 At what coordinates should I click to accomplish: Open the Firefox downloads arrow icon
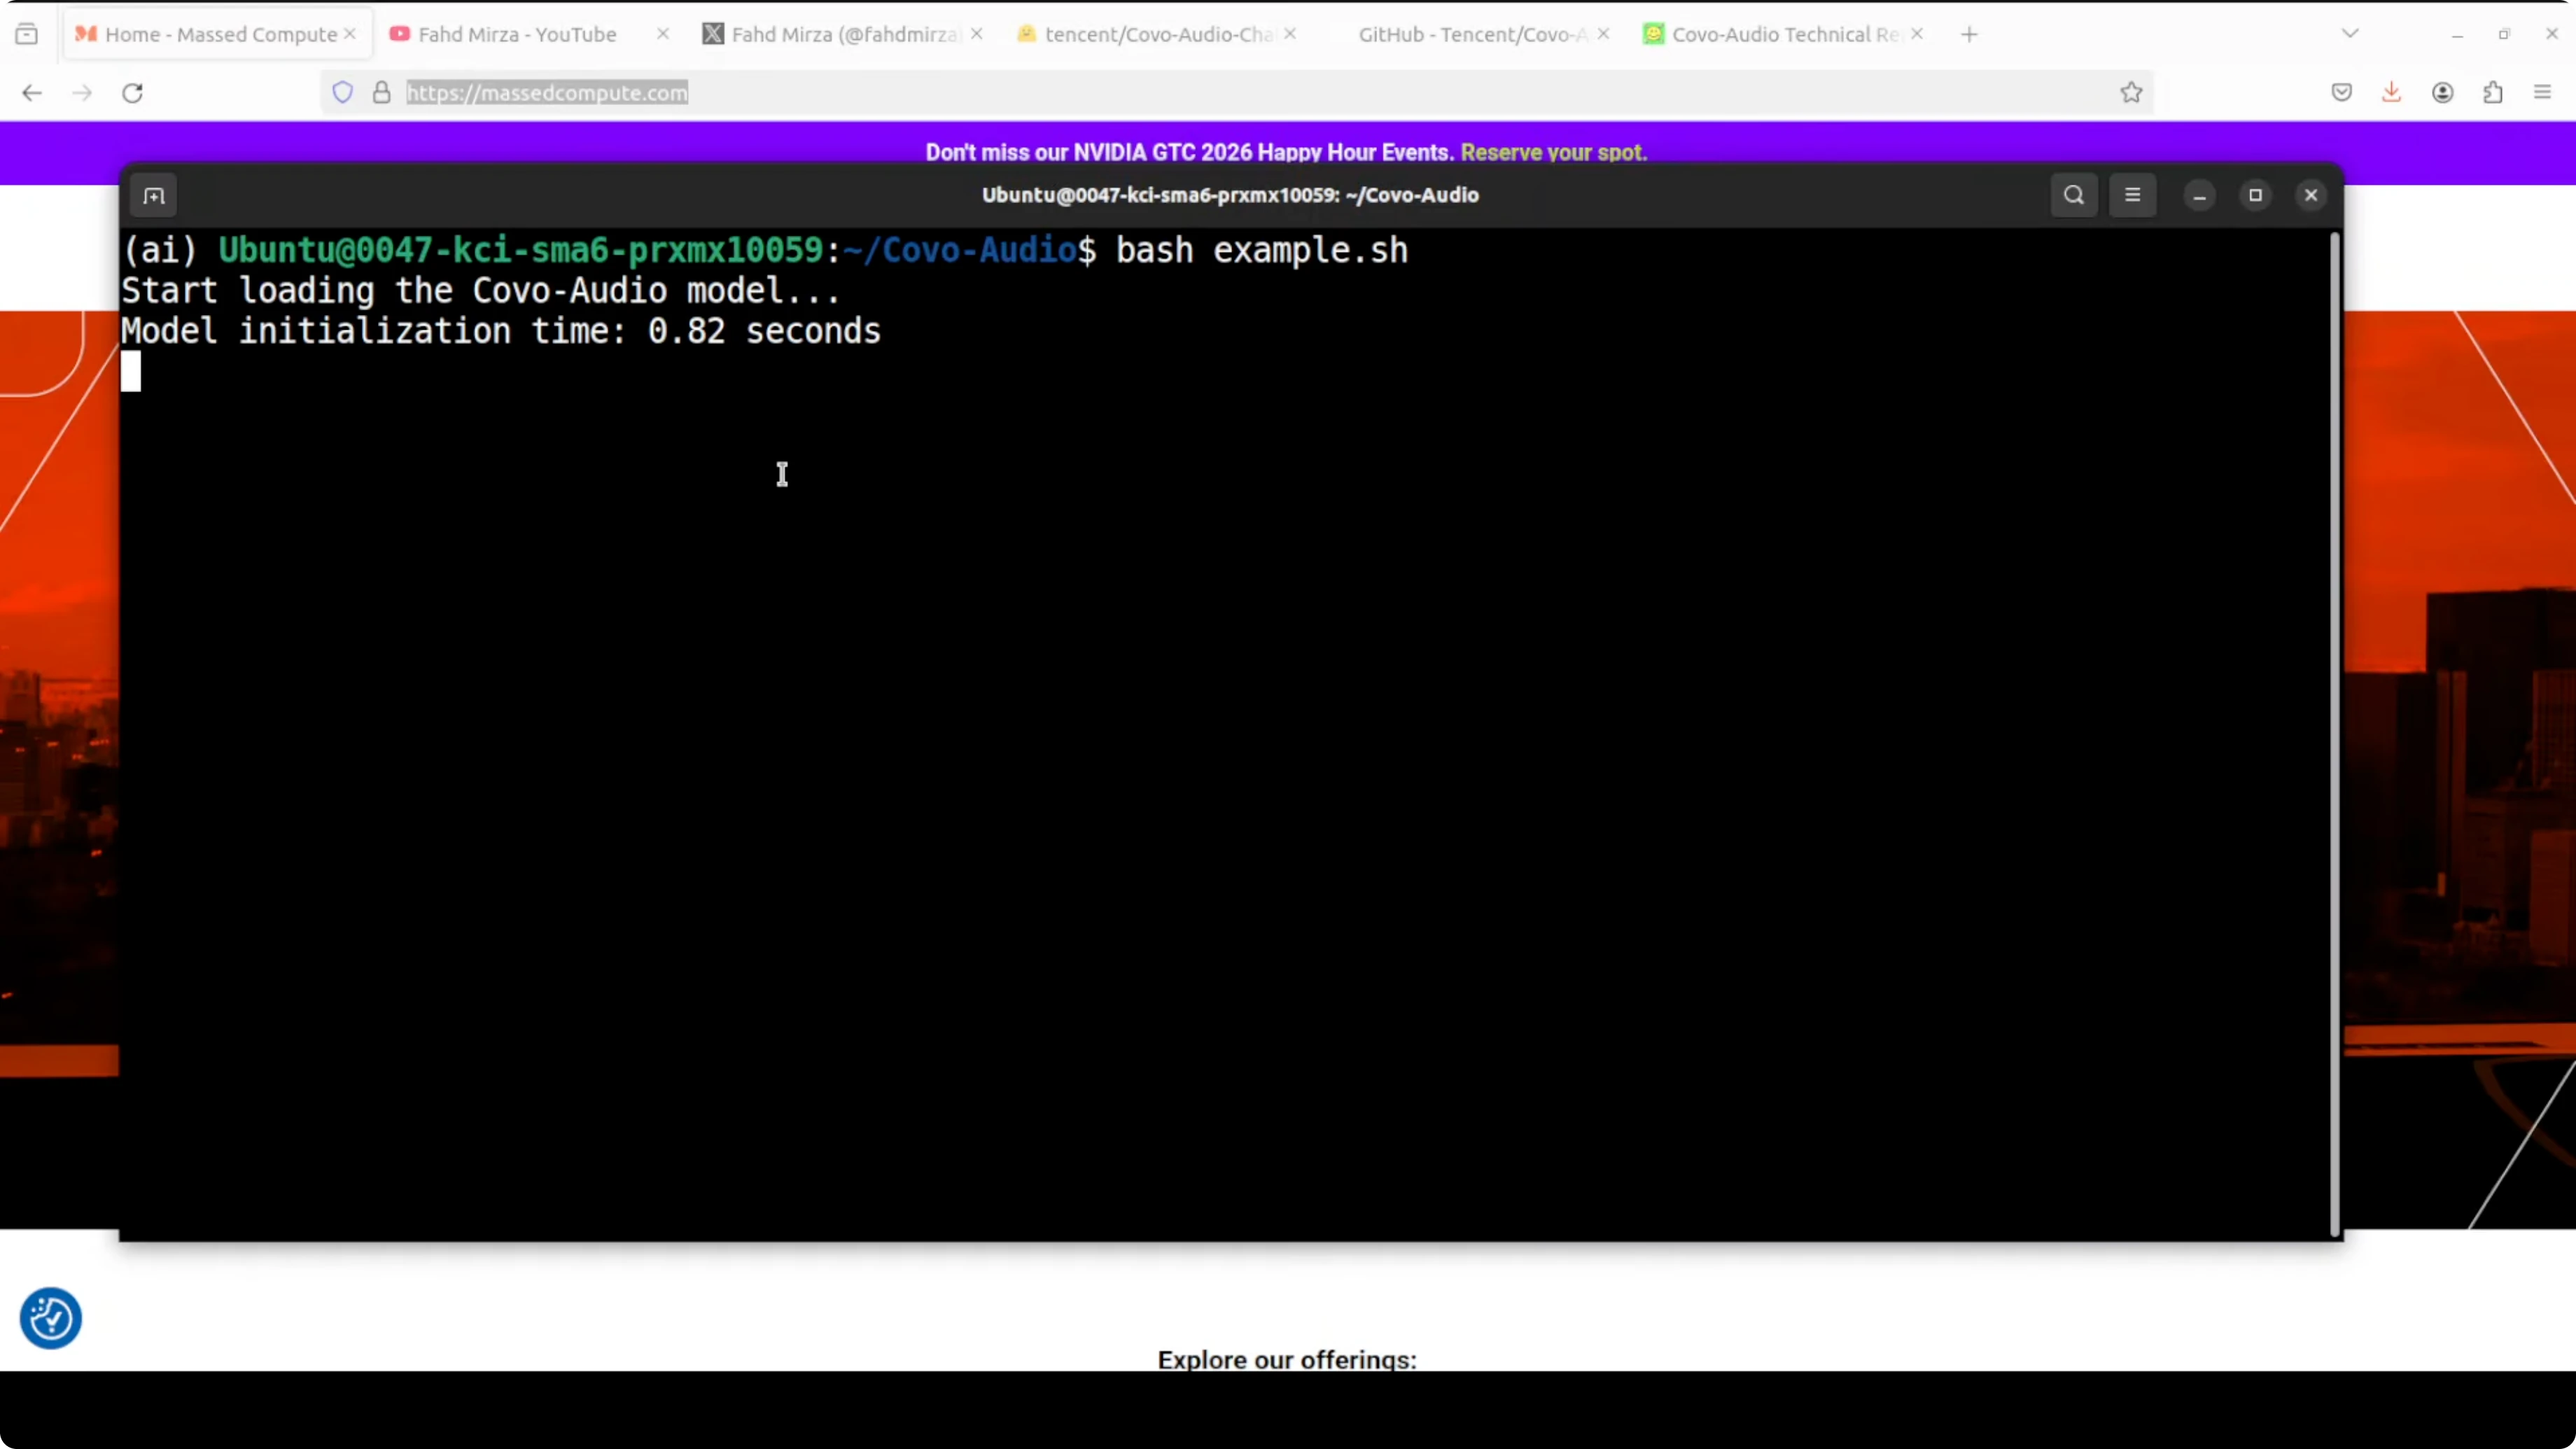tap(2391, 93)
